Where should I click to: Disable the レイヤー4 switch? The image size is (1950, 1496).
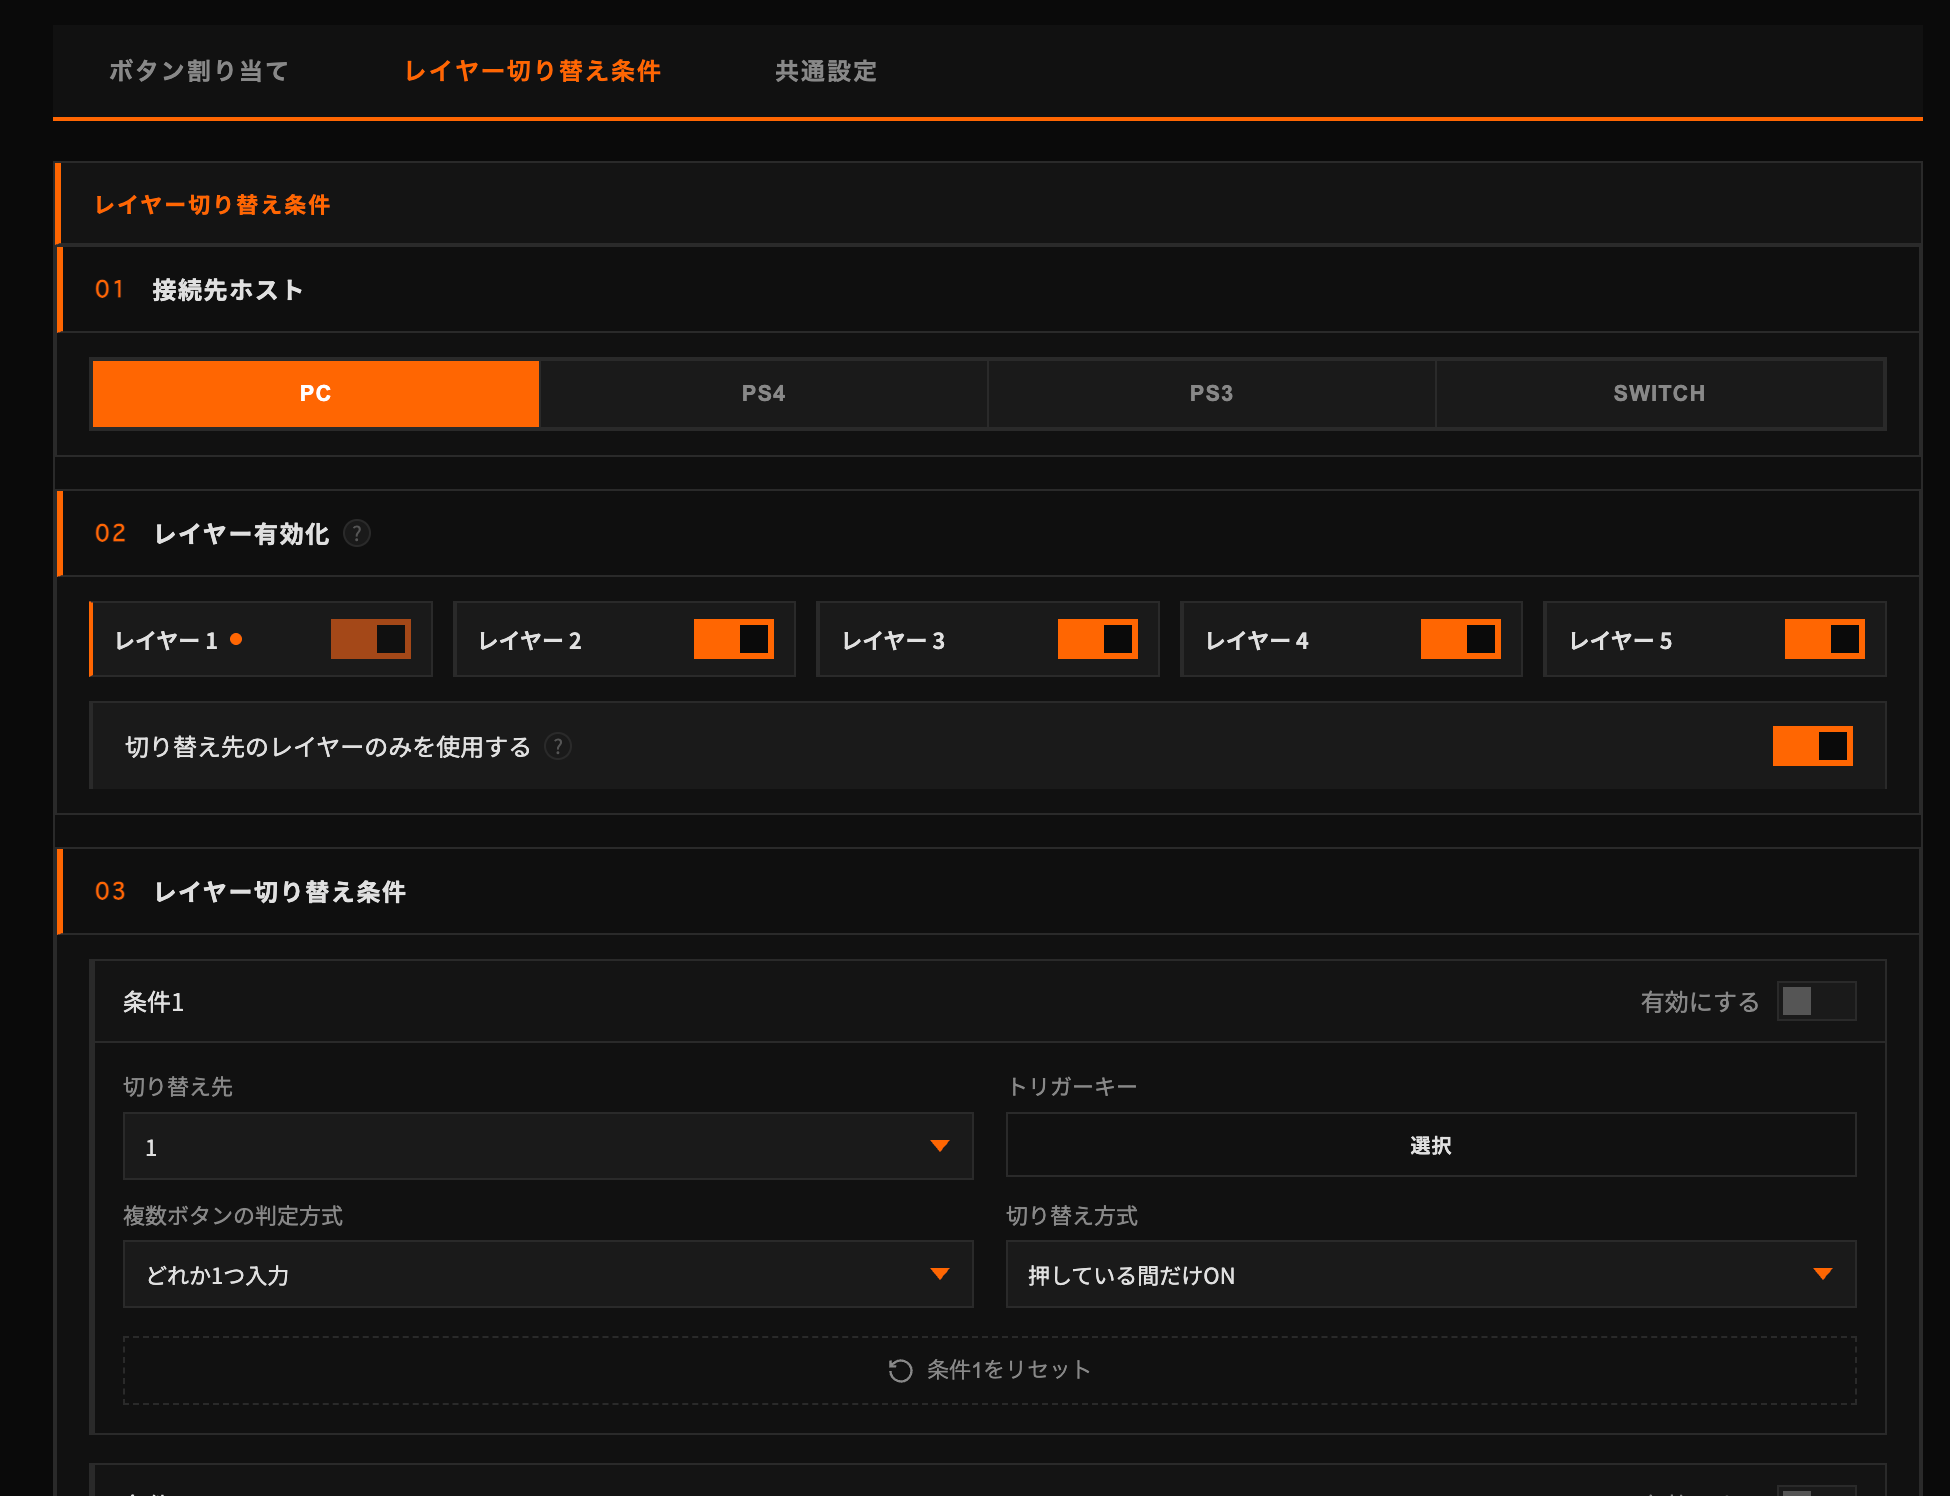(1460, 639)
